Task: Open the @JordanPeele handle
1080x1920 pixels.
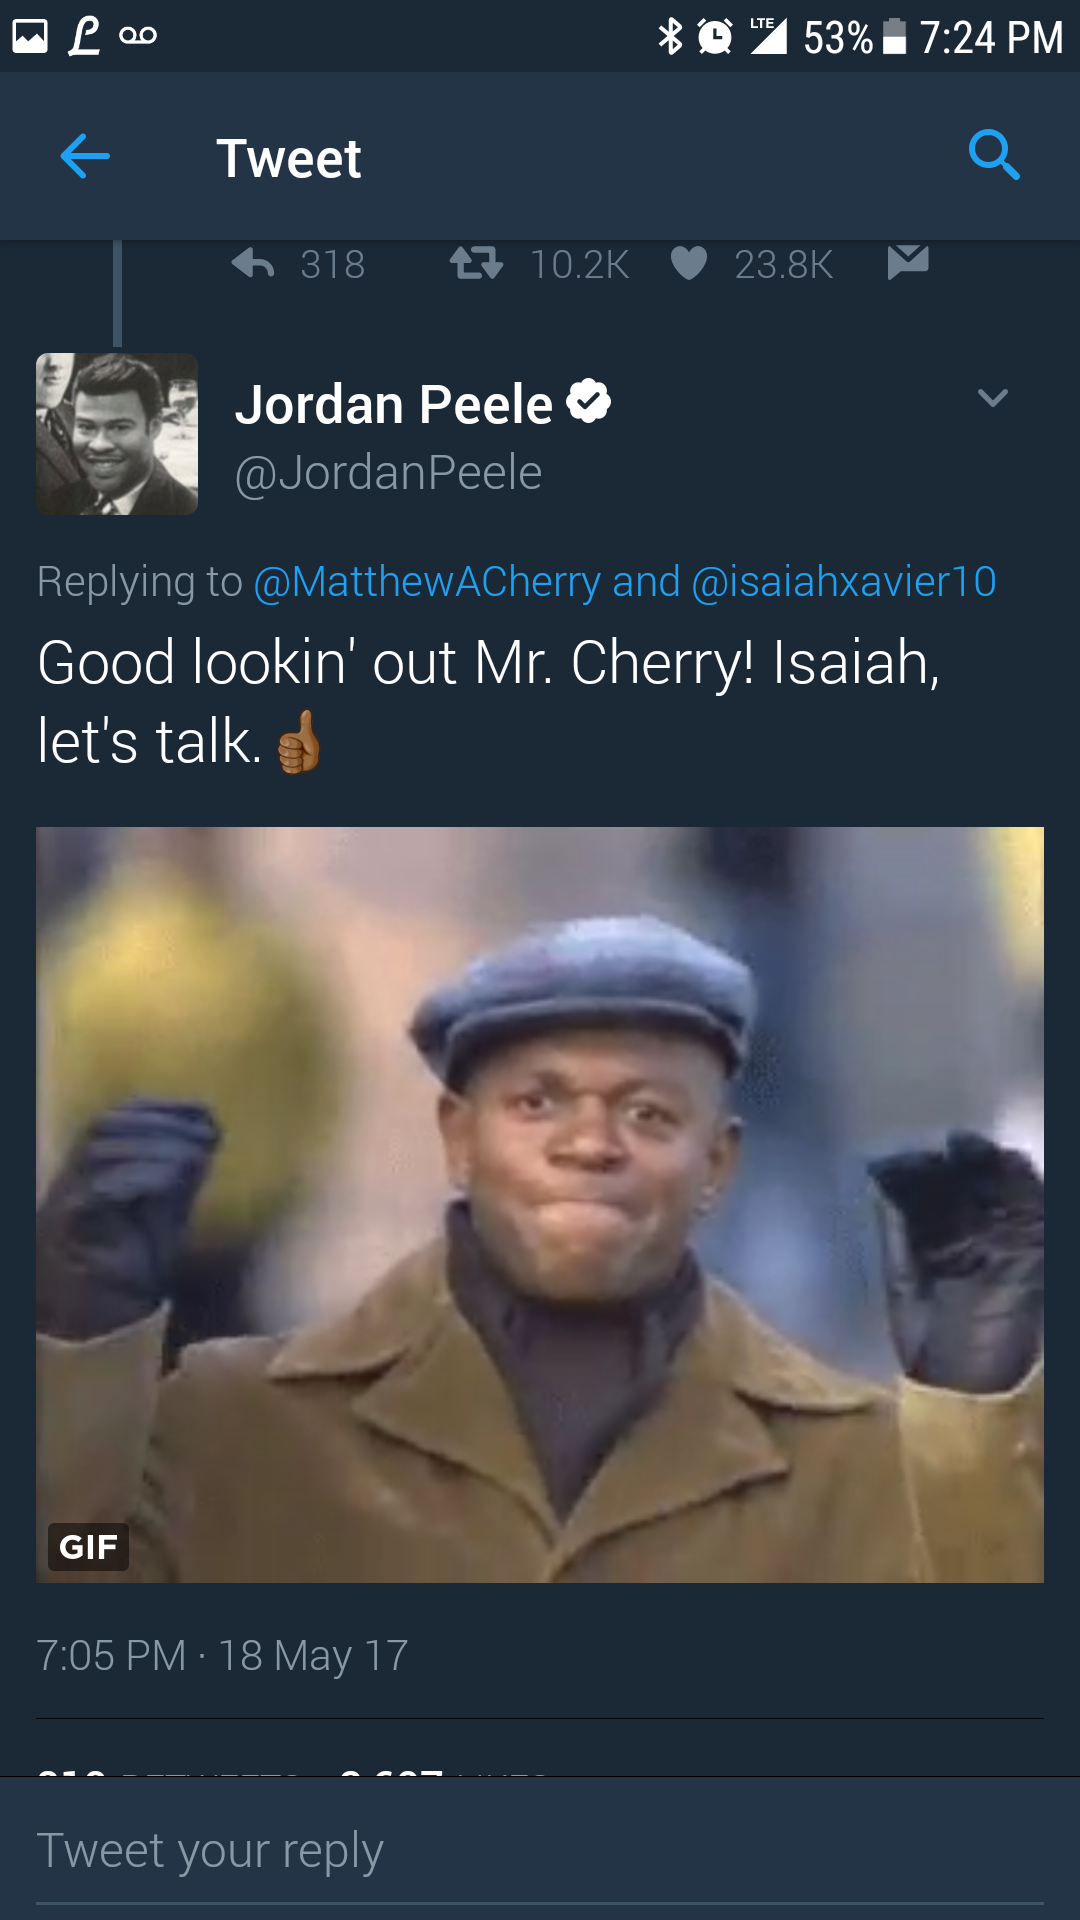Action: point(388,472)
